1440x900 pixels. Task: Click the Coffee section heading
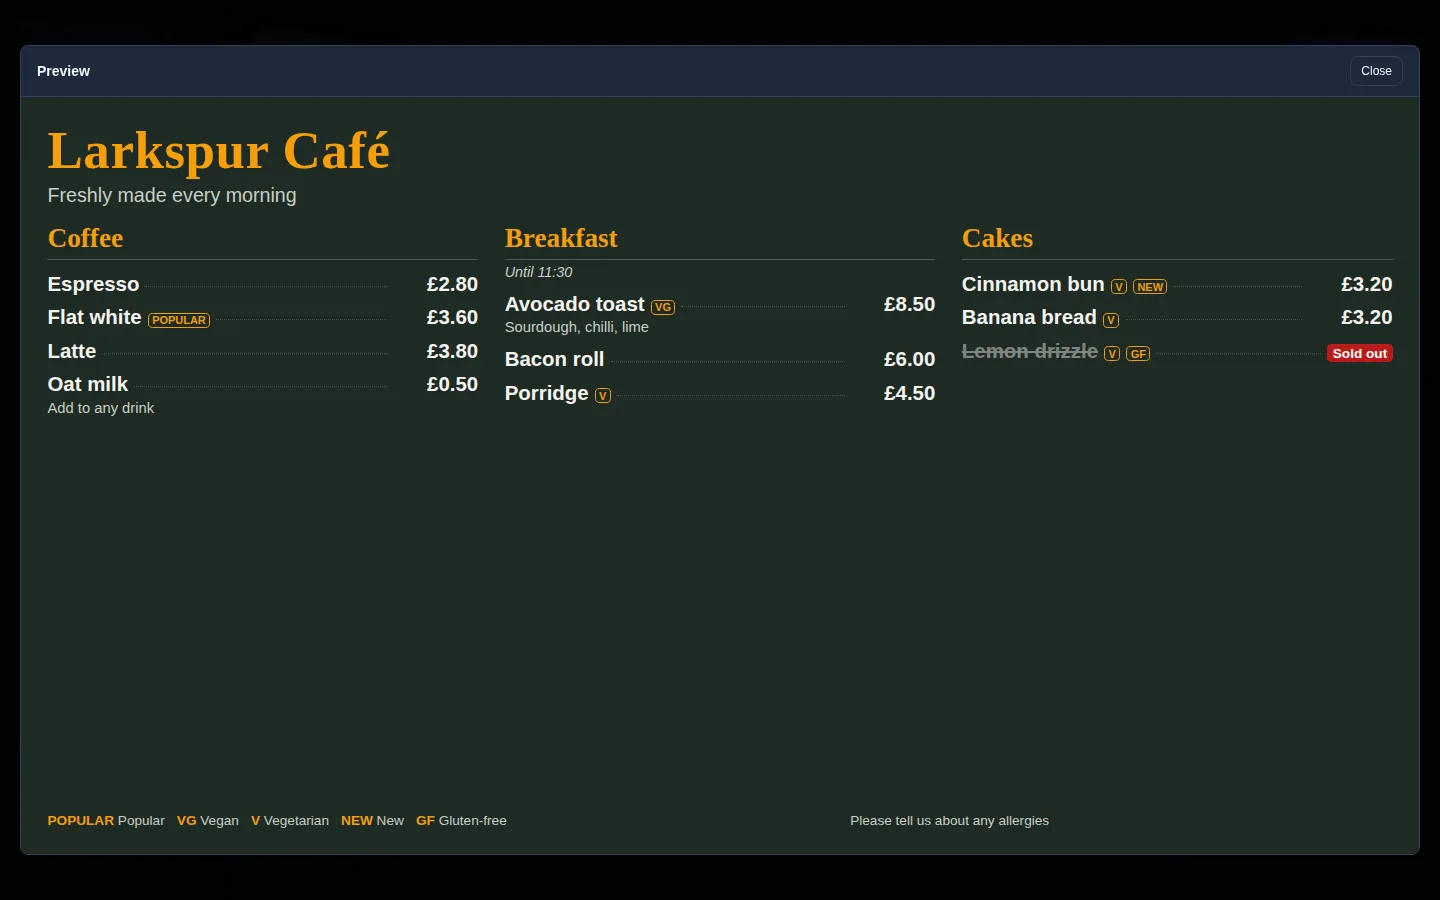86,238
